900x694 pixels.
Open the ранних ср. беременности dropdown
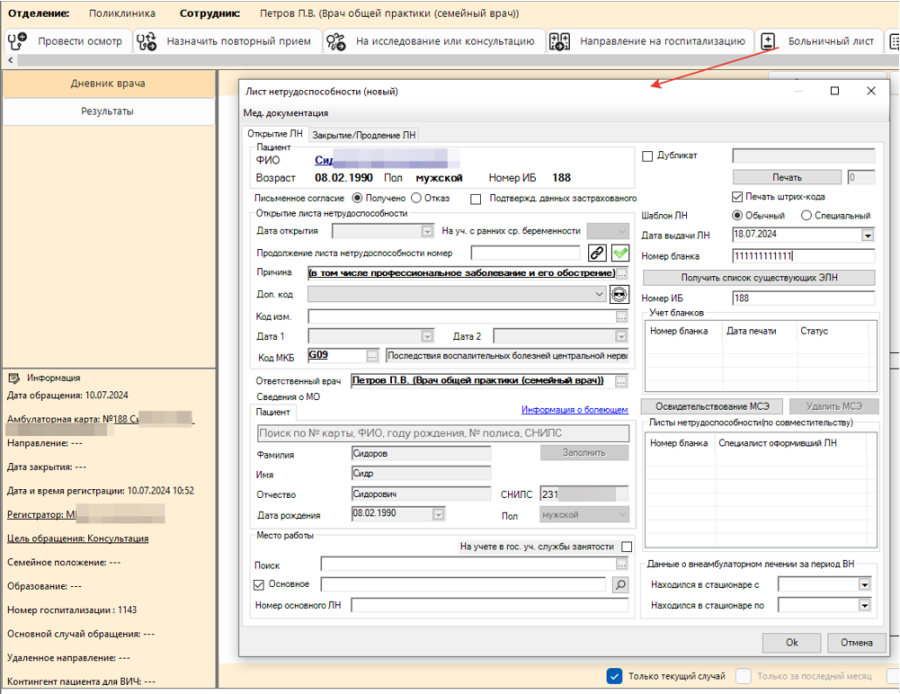pos(622,231)
